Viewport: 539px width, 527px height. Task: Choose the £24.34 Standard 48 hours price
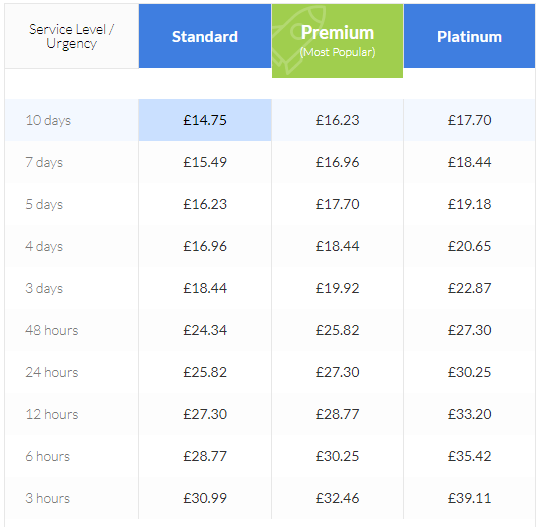click(205, 330)
